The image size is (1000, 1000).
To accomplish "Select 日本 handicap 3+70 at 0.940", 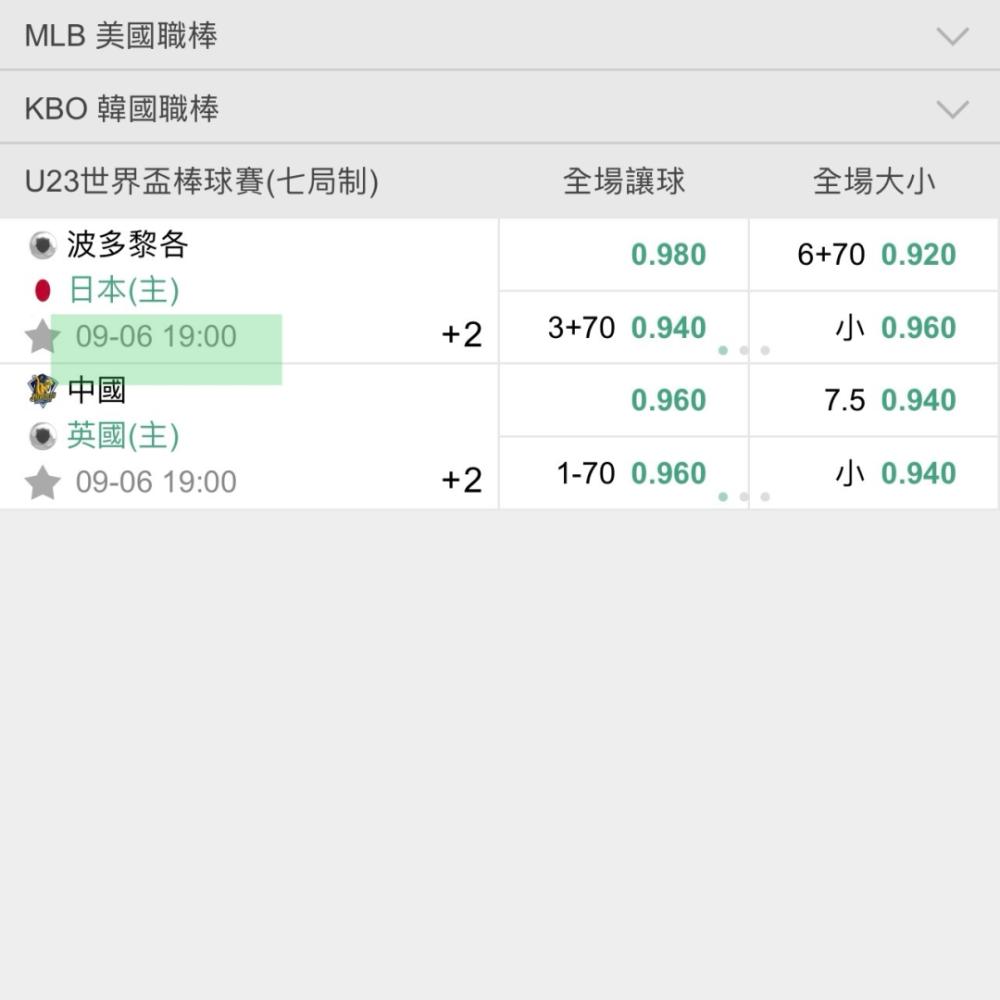I will pos(624,328).
